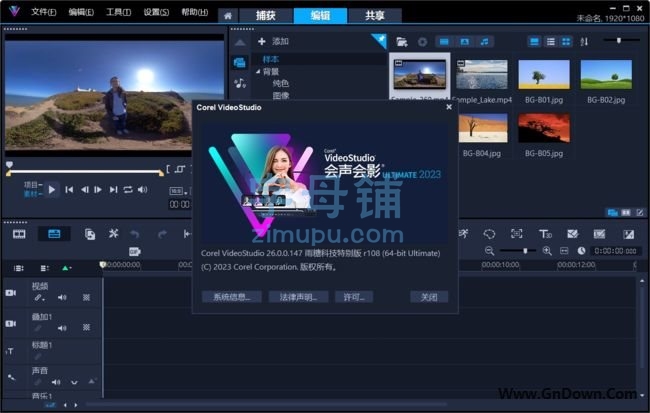This screenshot has height=413, width=650.
Task: Toggle photo filter in library
Action: pos(464,41)
